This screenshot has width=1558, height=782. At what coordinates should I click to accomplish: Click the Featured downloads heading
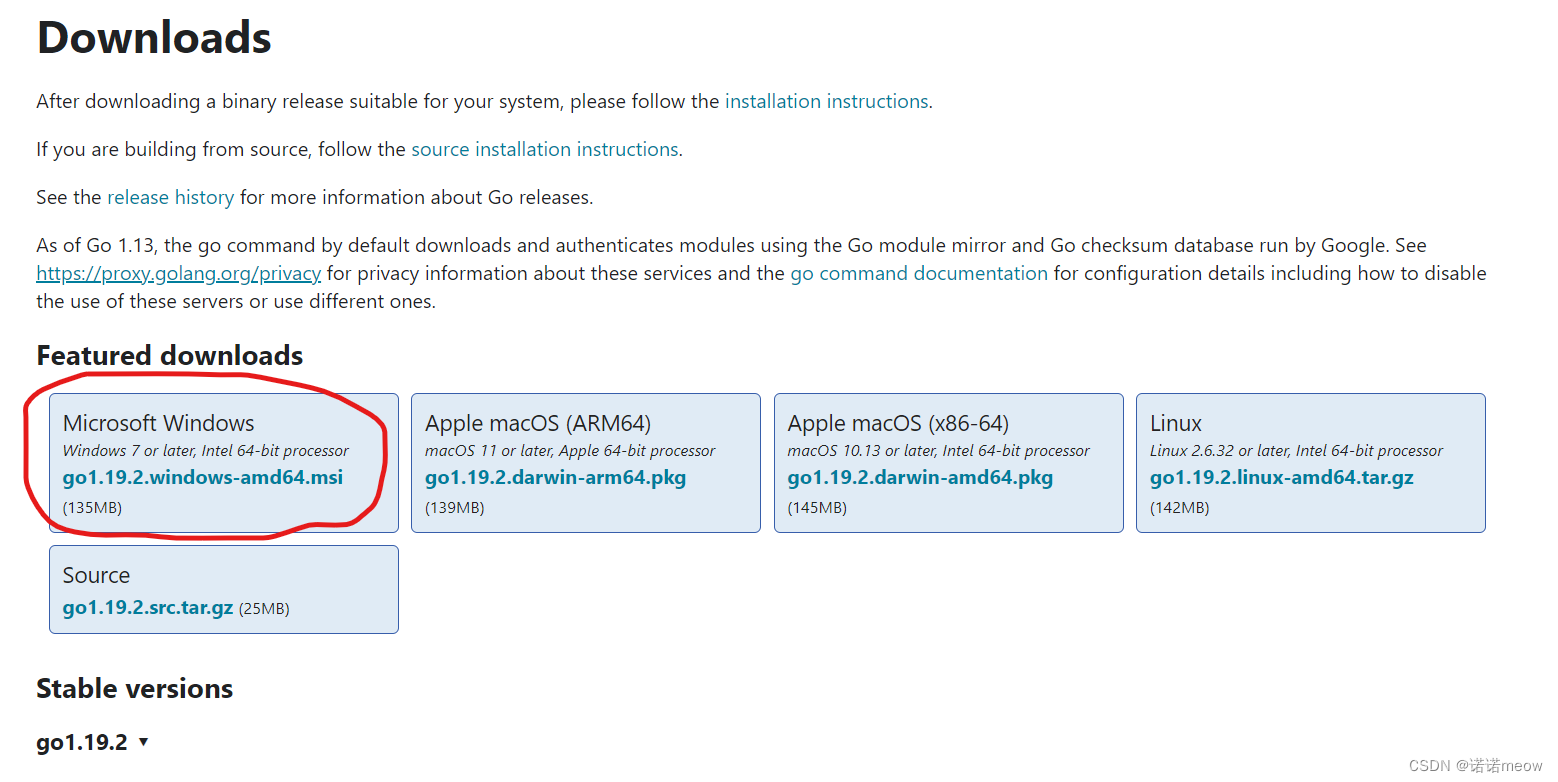(x=170, y=355)
